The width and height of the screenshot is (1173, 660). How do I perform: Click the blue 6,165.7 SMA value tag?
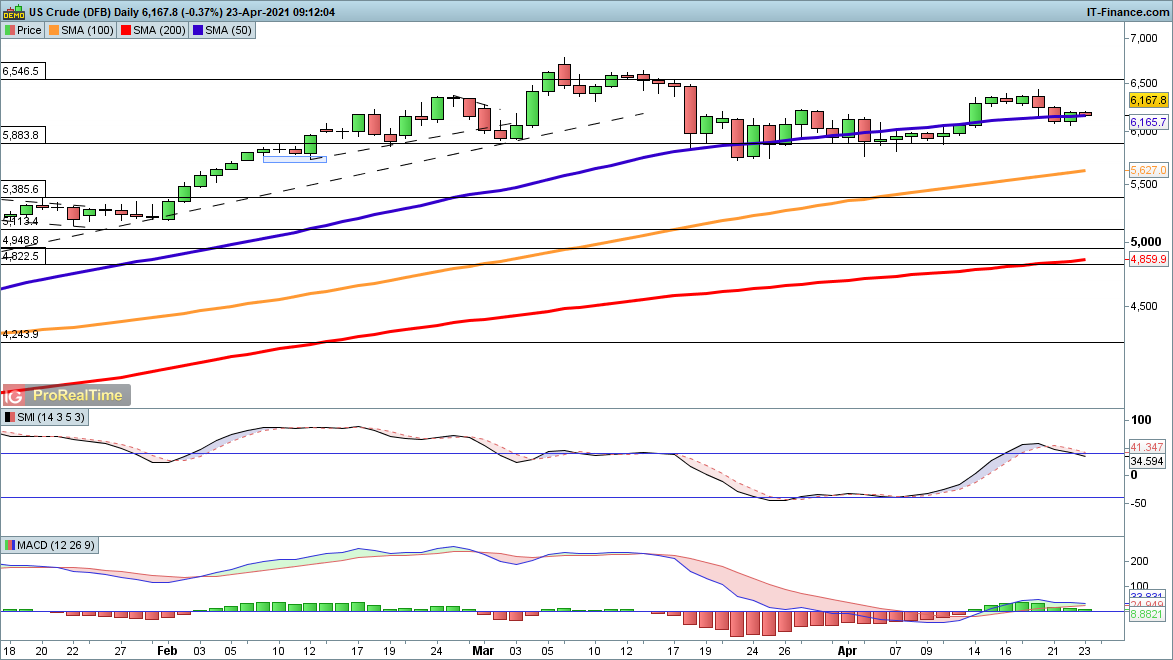coord(1147,122)
